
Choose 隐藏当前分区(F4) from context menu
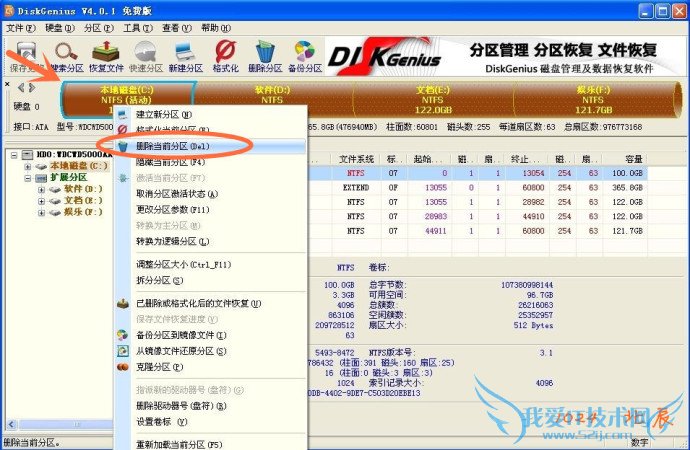pyautogui.click(x=210, y=162)
